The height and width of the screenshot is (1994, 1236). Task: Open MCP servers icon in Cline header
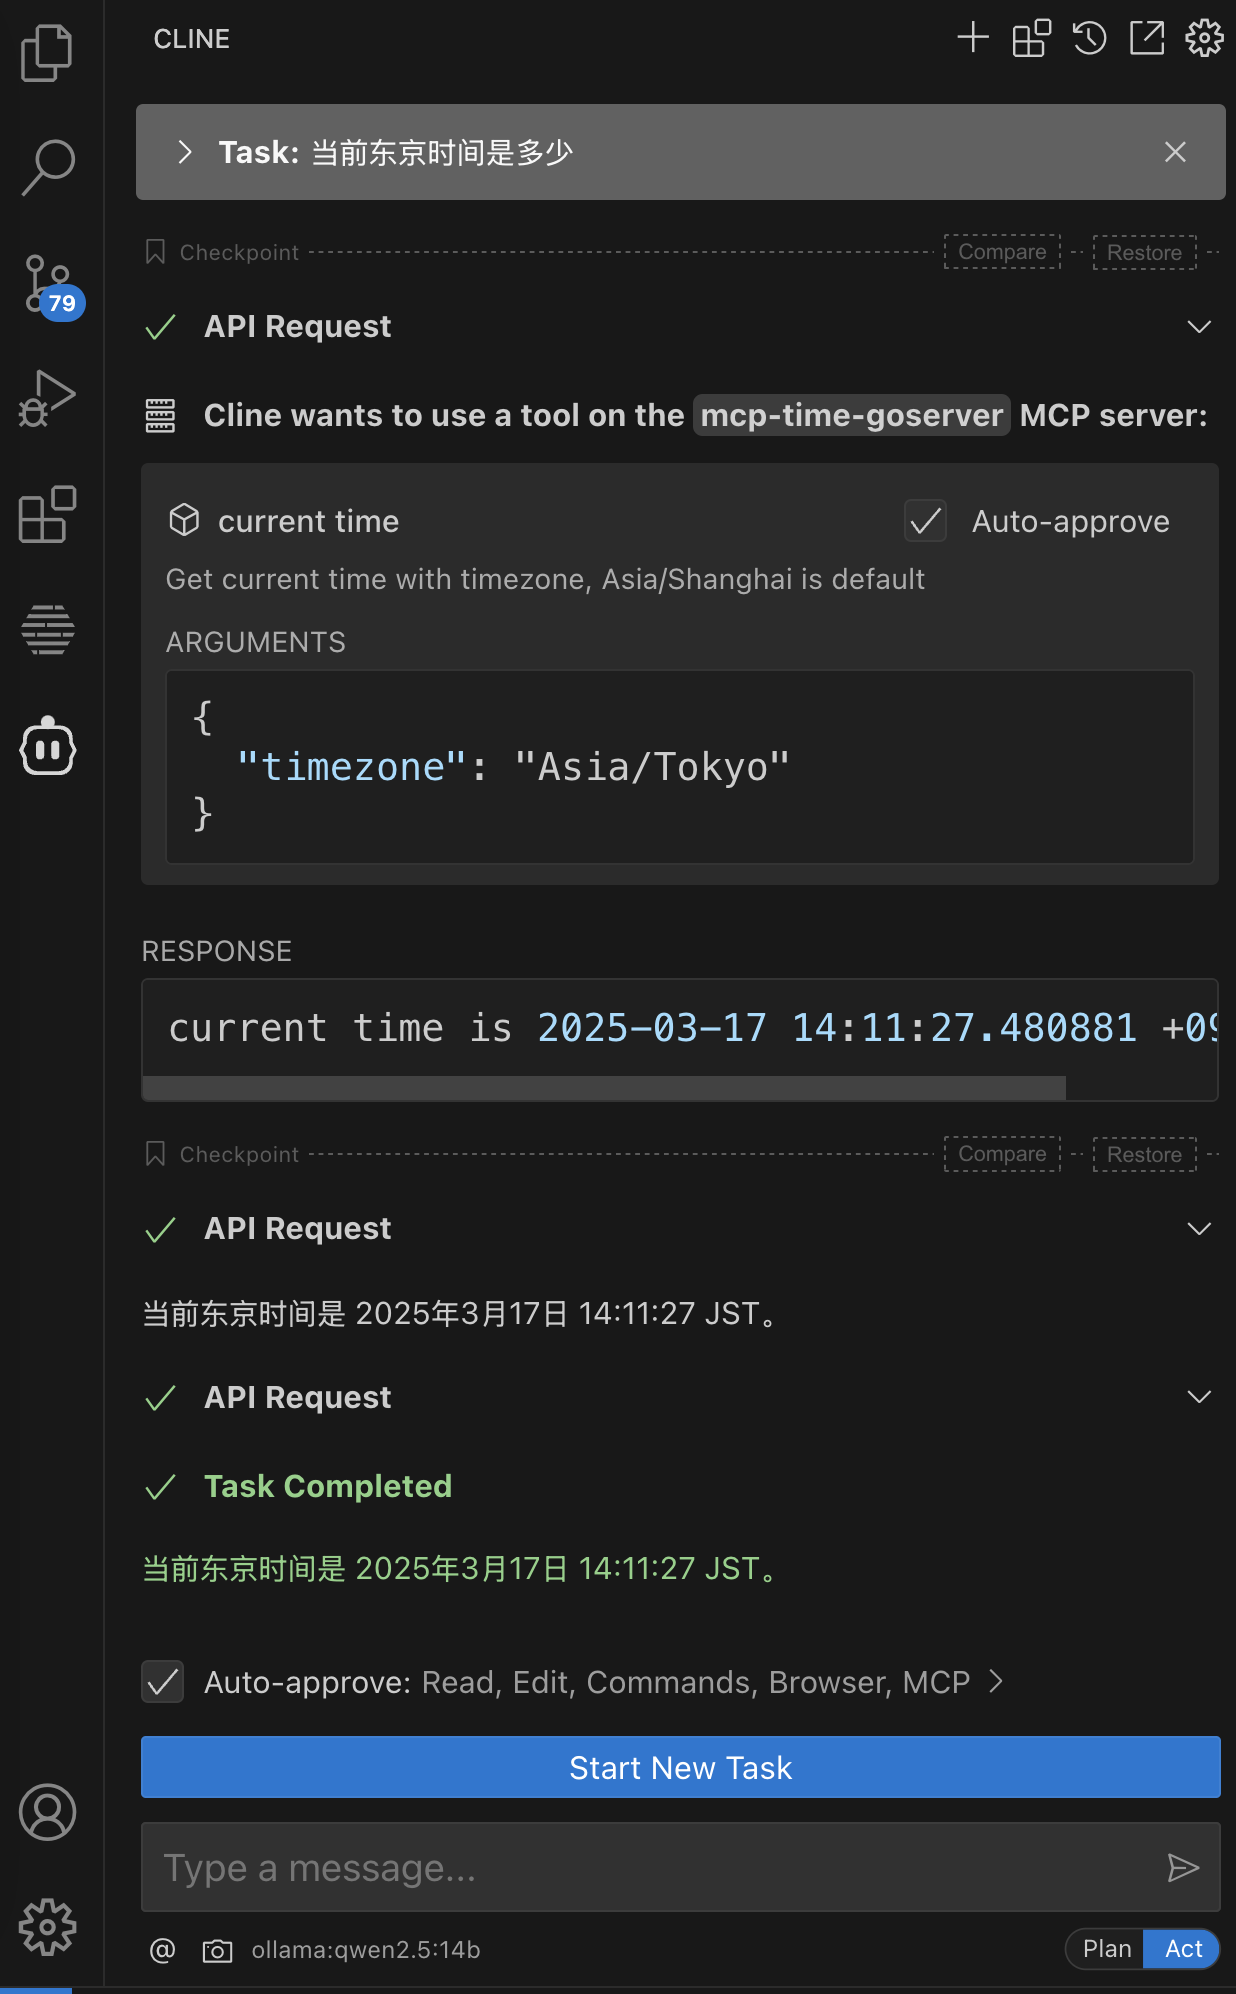pos(1031,39)
